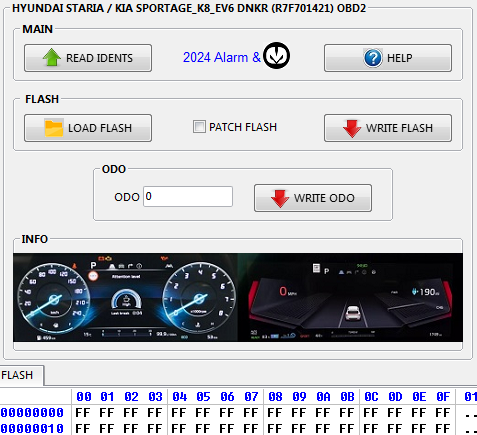Click the black circular download logo

click(x=276, y=56)
